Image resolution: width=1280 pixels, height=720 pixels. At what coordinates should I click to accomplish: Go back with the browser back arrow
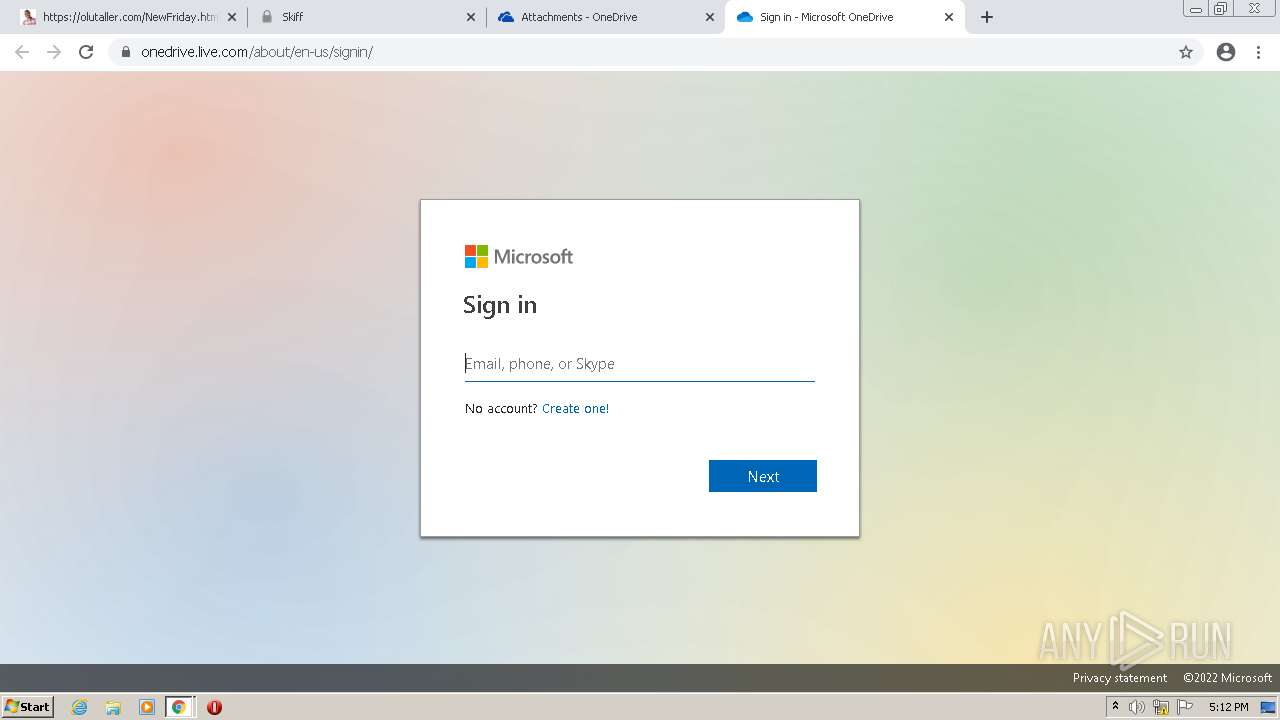[22, 52]
